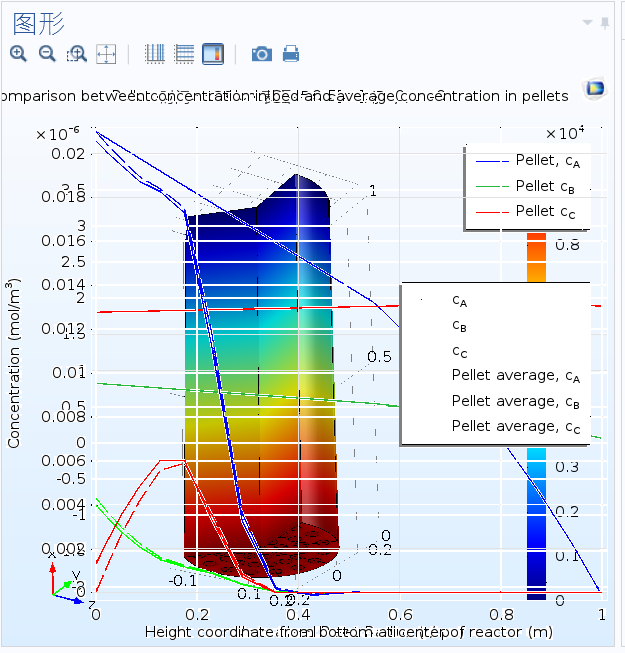The width and height of the screenshot is (625, 653).
Task: Print the plot using the printer icon
Action: click(291, 54)
